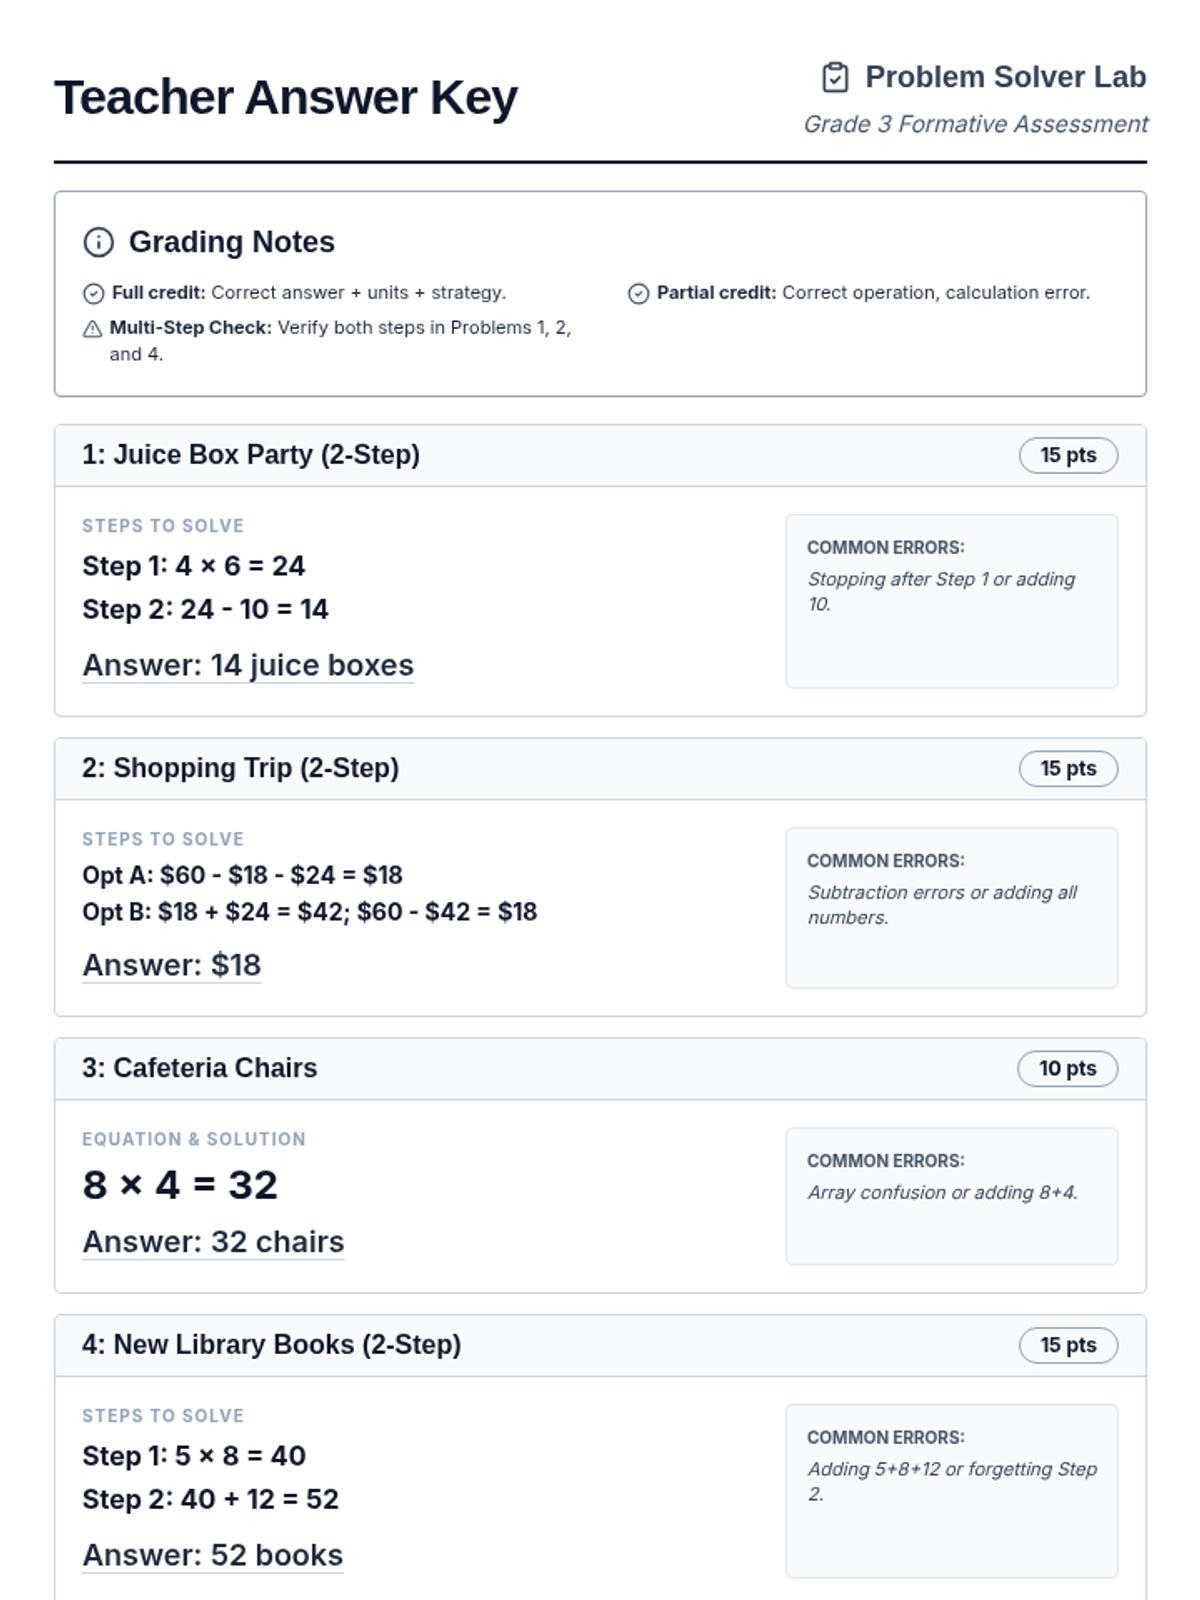1200x1600 pixels.
Task: Select the underlined answer 14 juice boxes
Action: click(x=248, y=665)
